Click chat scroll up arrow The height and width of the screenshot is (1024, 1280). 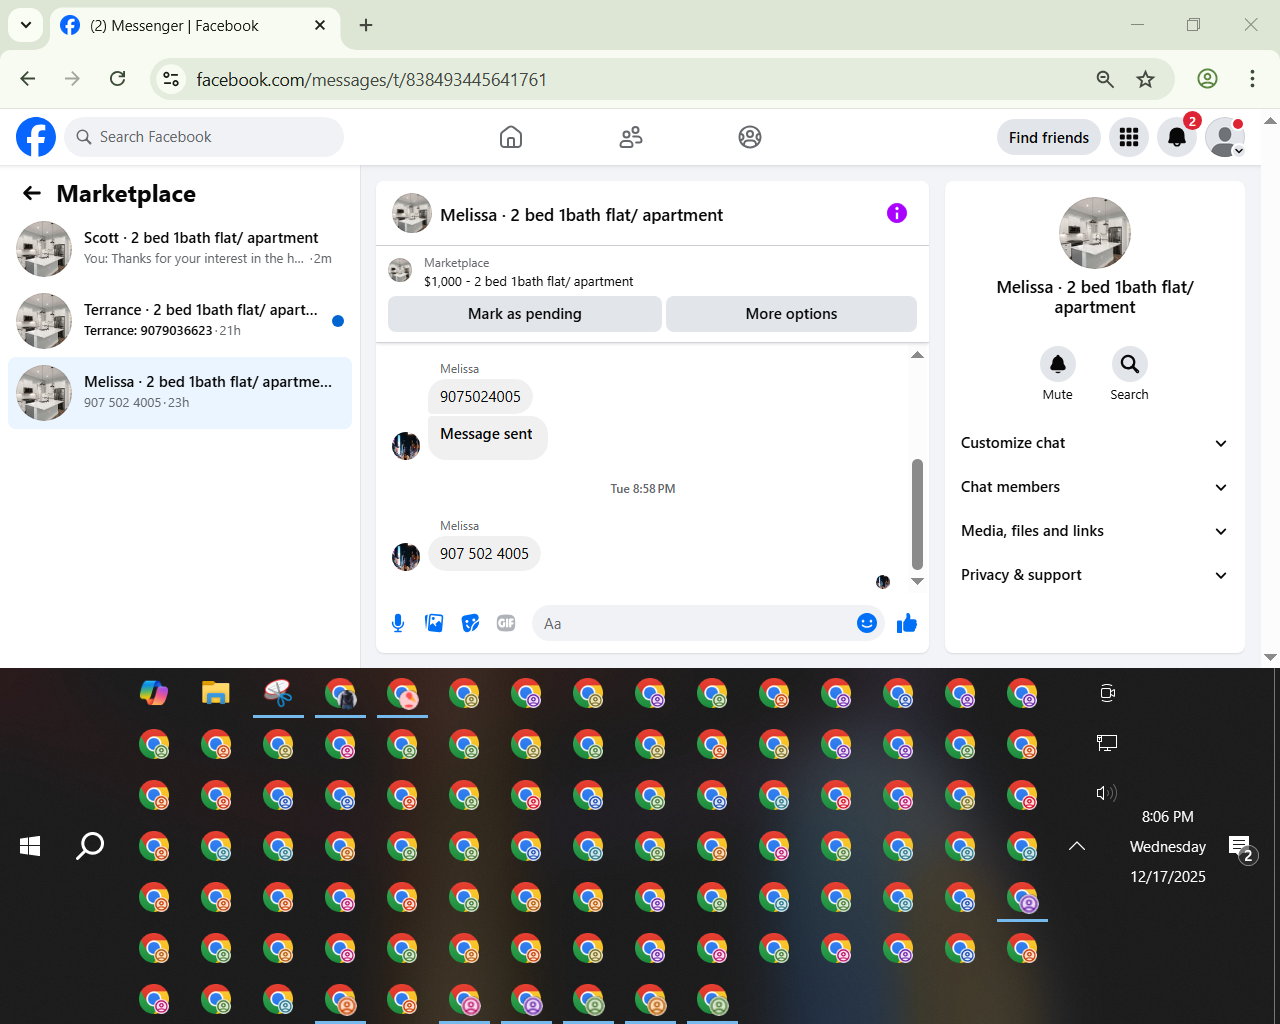[x=917, y=355]
